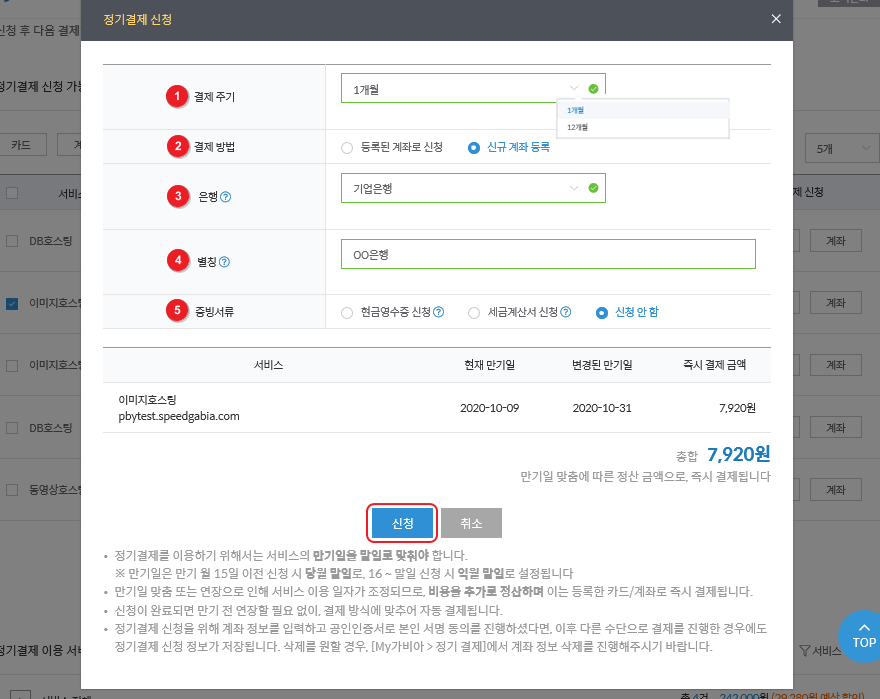
Task: Click the green check icon in 결제 주기 dropdown
Action: click(593, 89)
